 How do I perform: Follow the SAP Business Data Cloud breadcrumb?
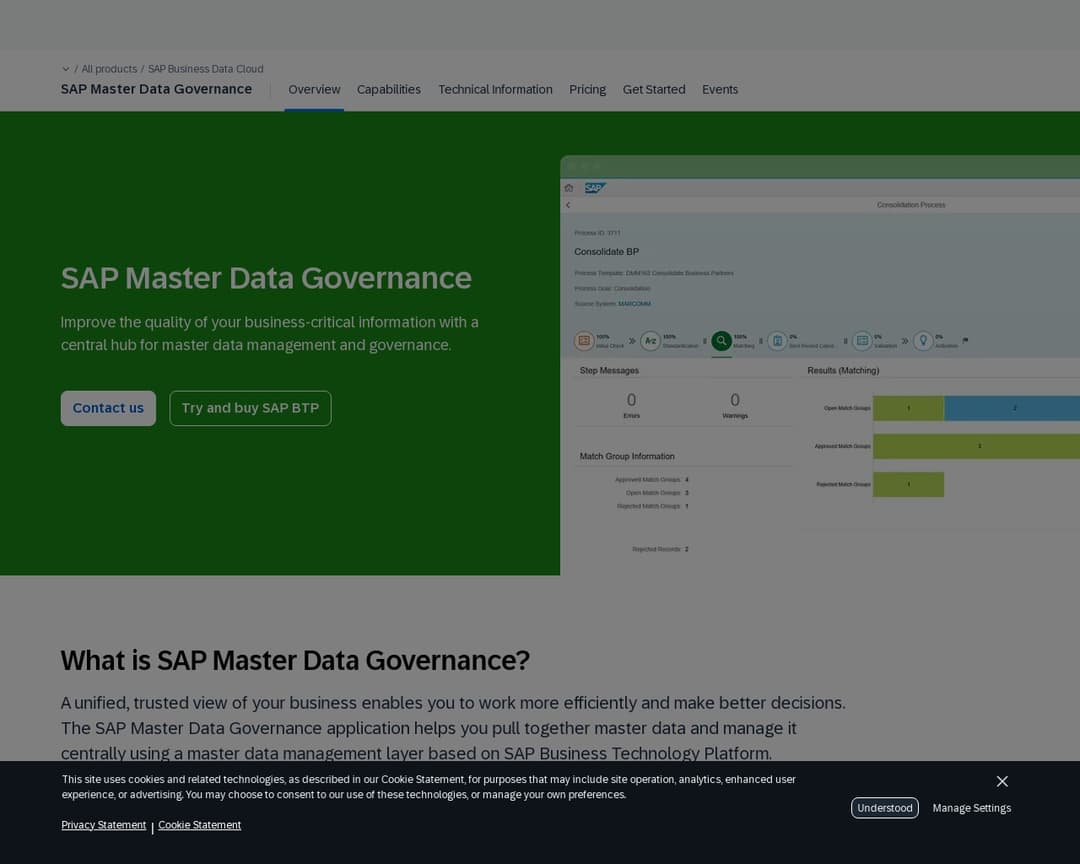click(x=205, y=69)
